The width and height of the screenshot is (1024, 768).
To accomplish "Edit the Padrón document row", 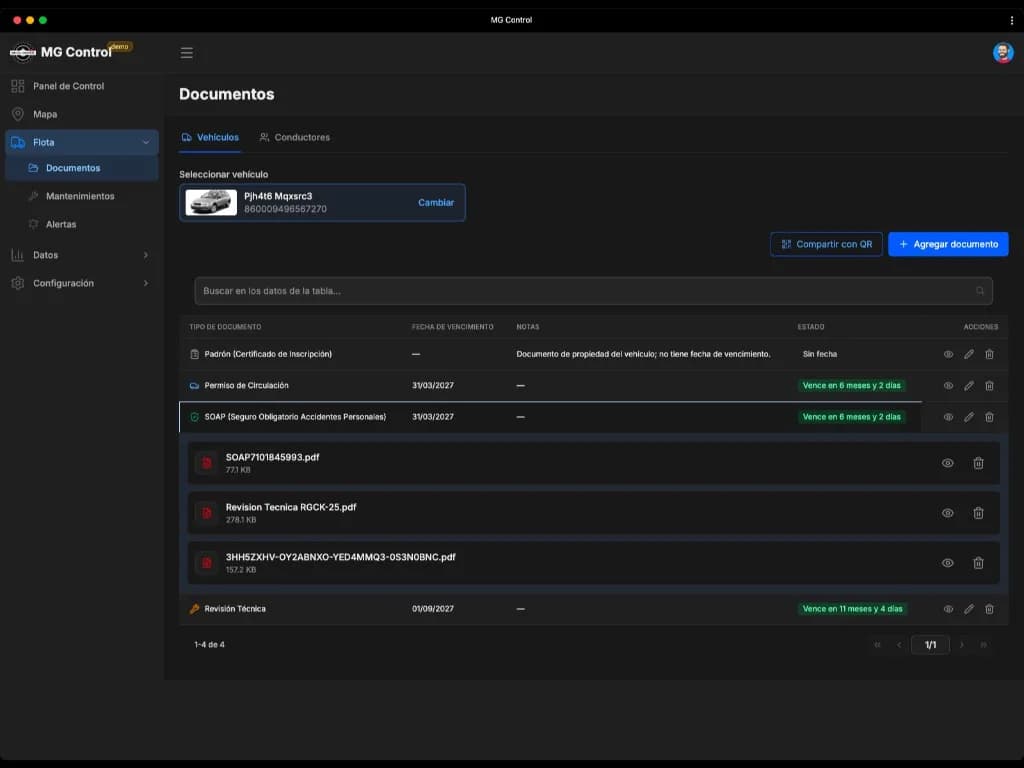I will (x=968, y=354).
